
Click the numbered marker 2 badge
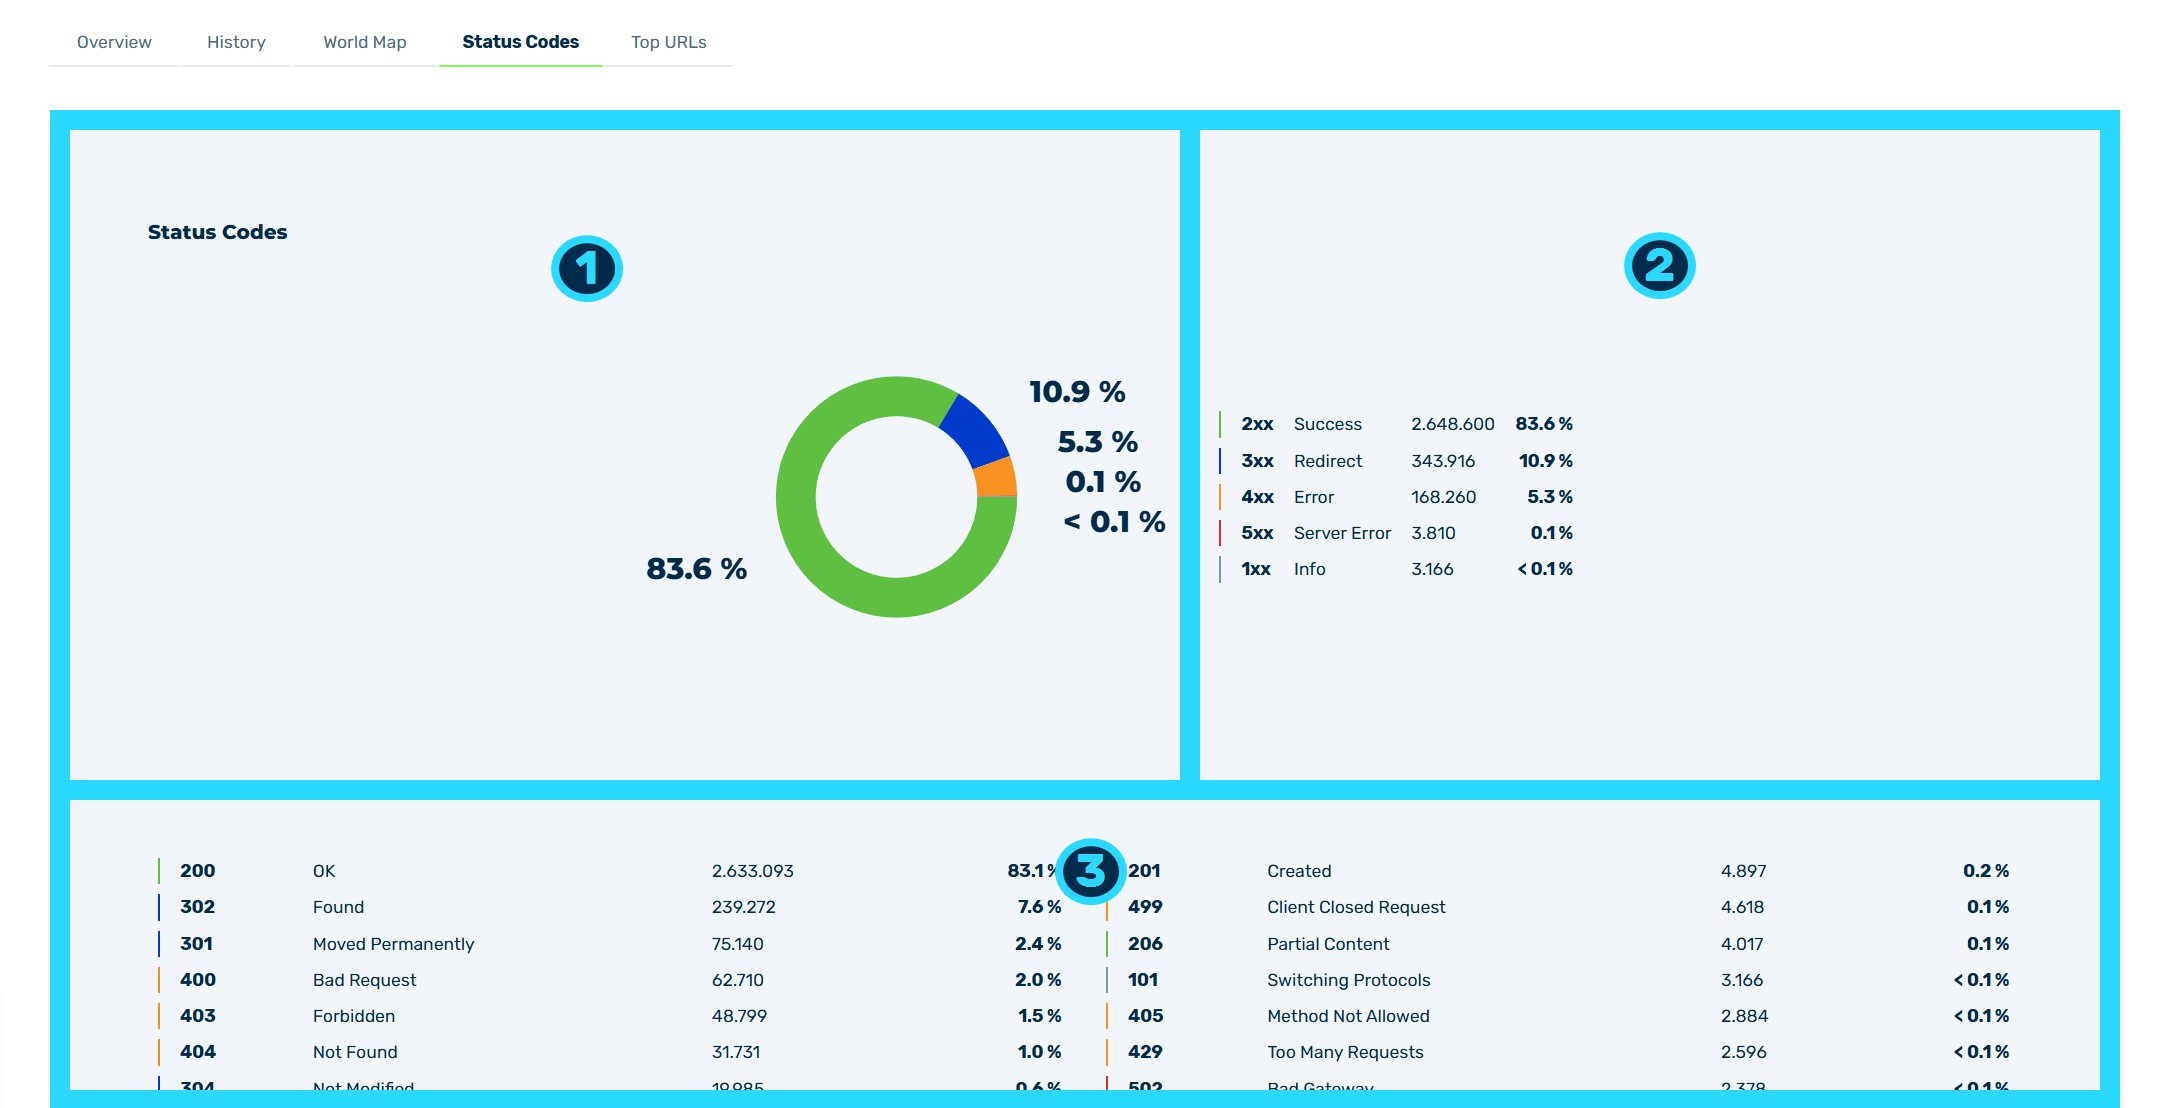[x=1659, y=266]
